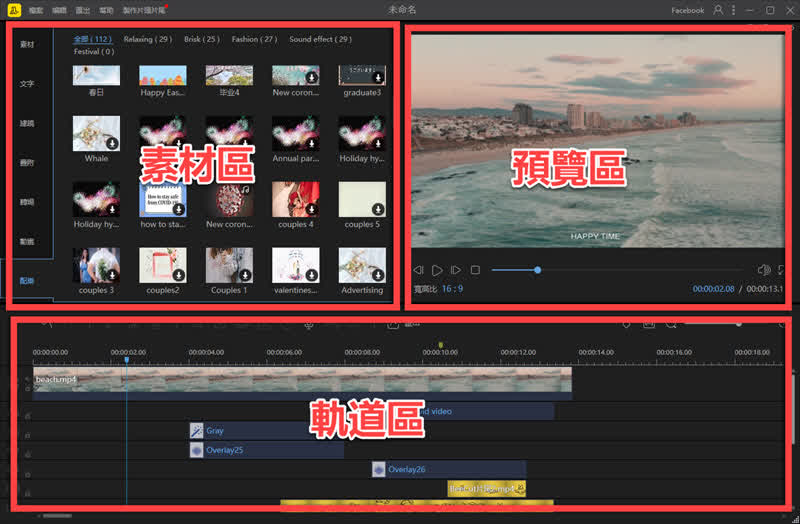800x524 pixels.
Task: Click the Overlay25 clip icon
Action: pyautogui.click(x=196, y=450)
